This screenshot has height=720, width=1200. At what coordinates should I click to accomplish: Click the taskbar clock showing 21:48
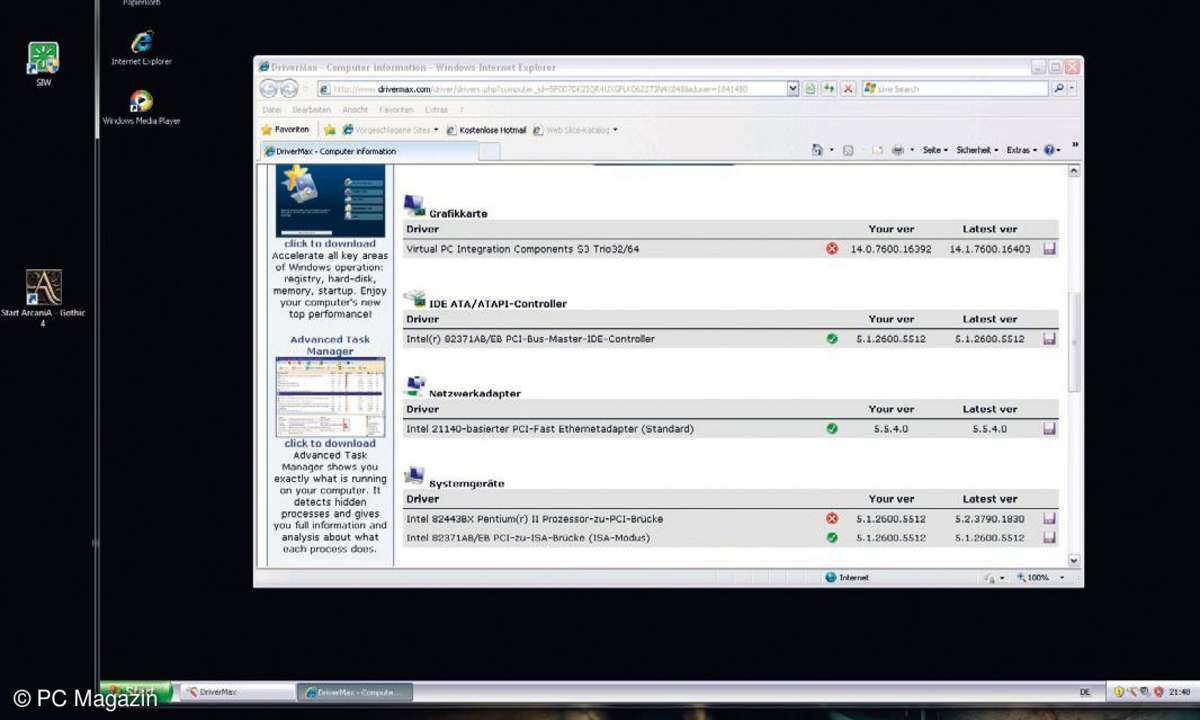1179,692
